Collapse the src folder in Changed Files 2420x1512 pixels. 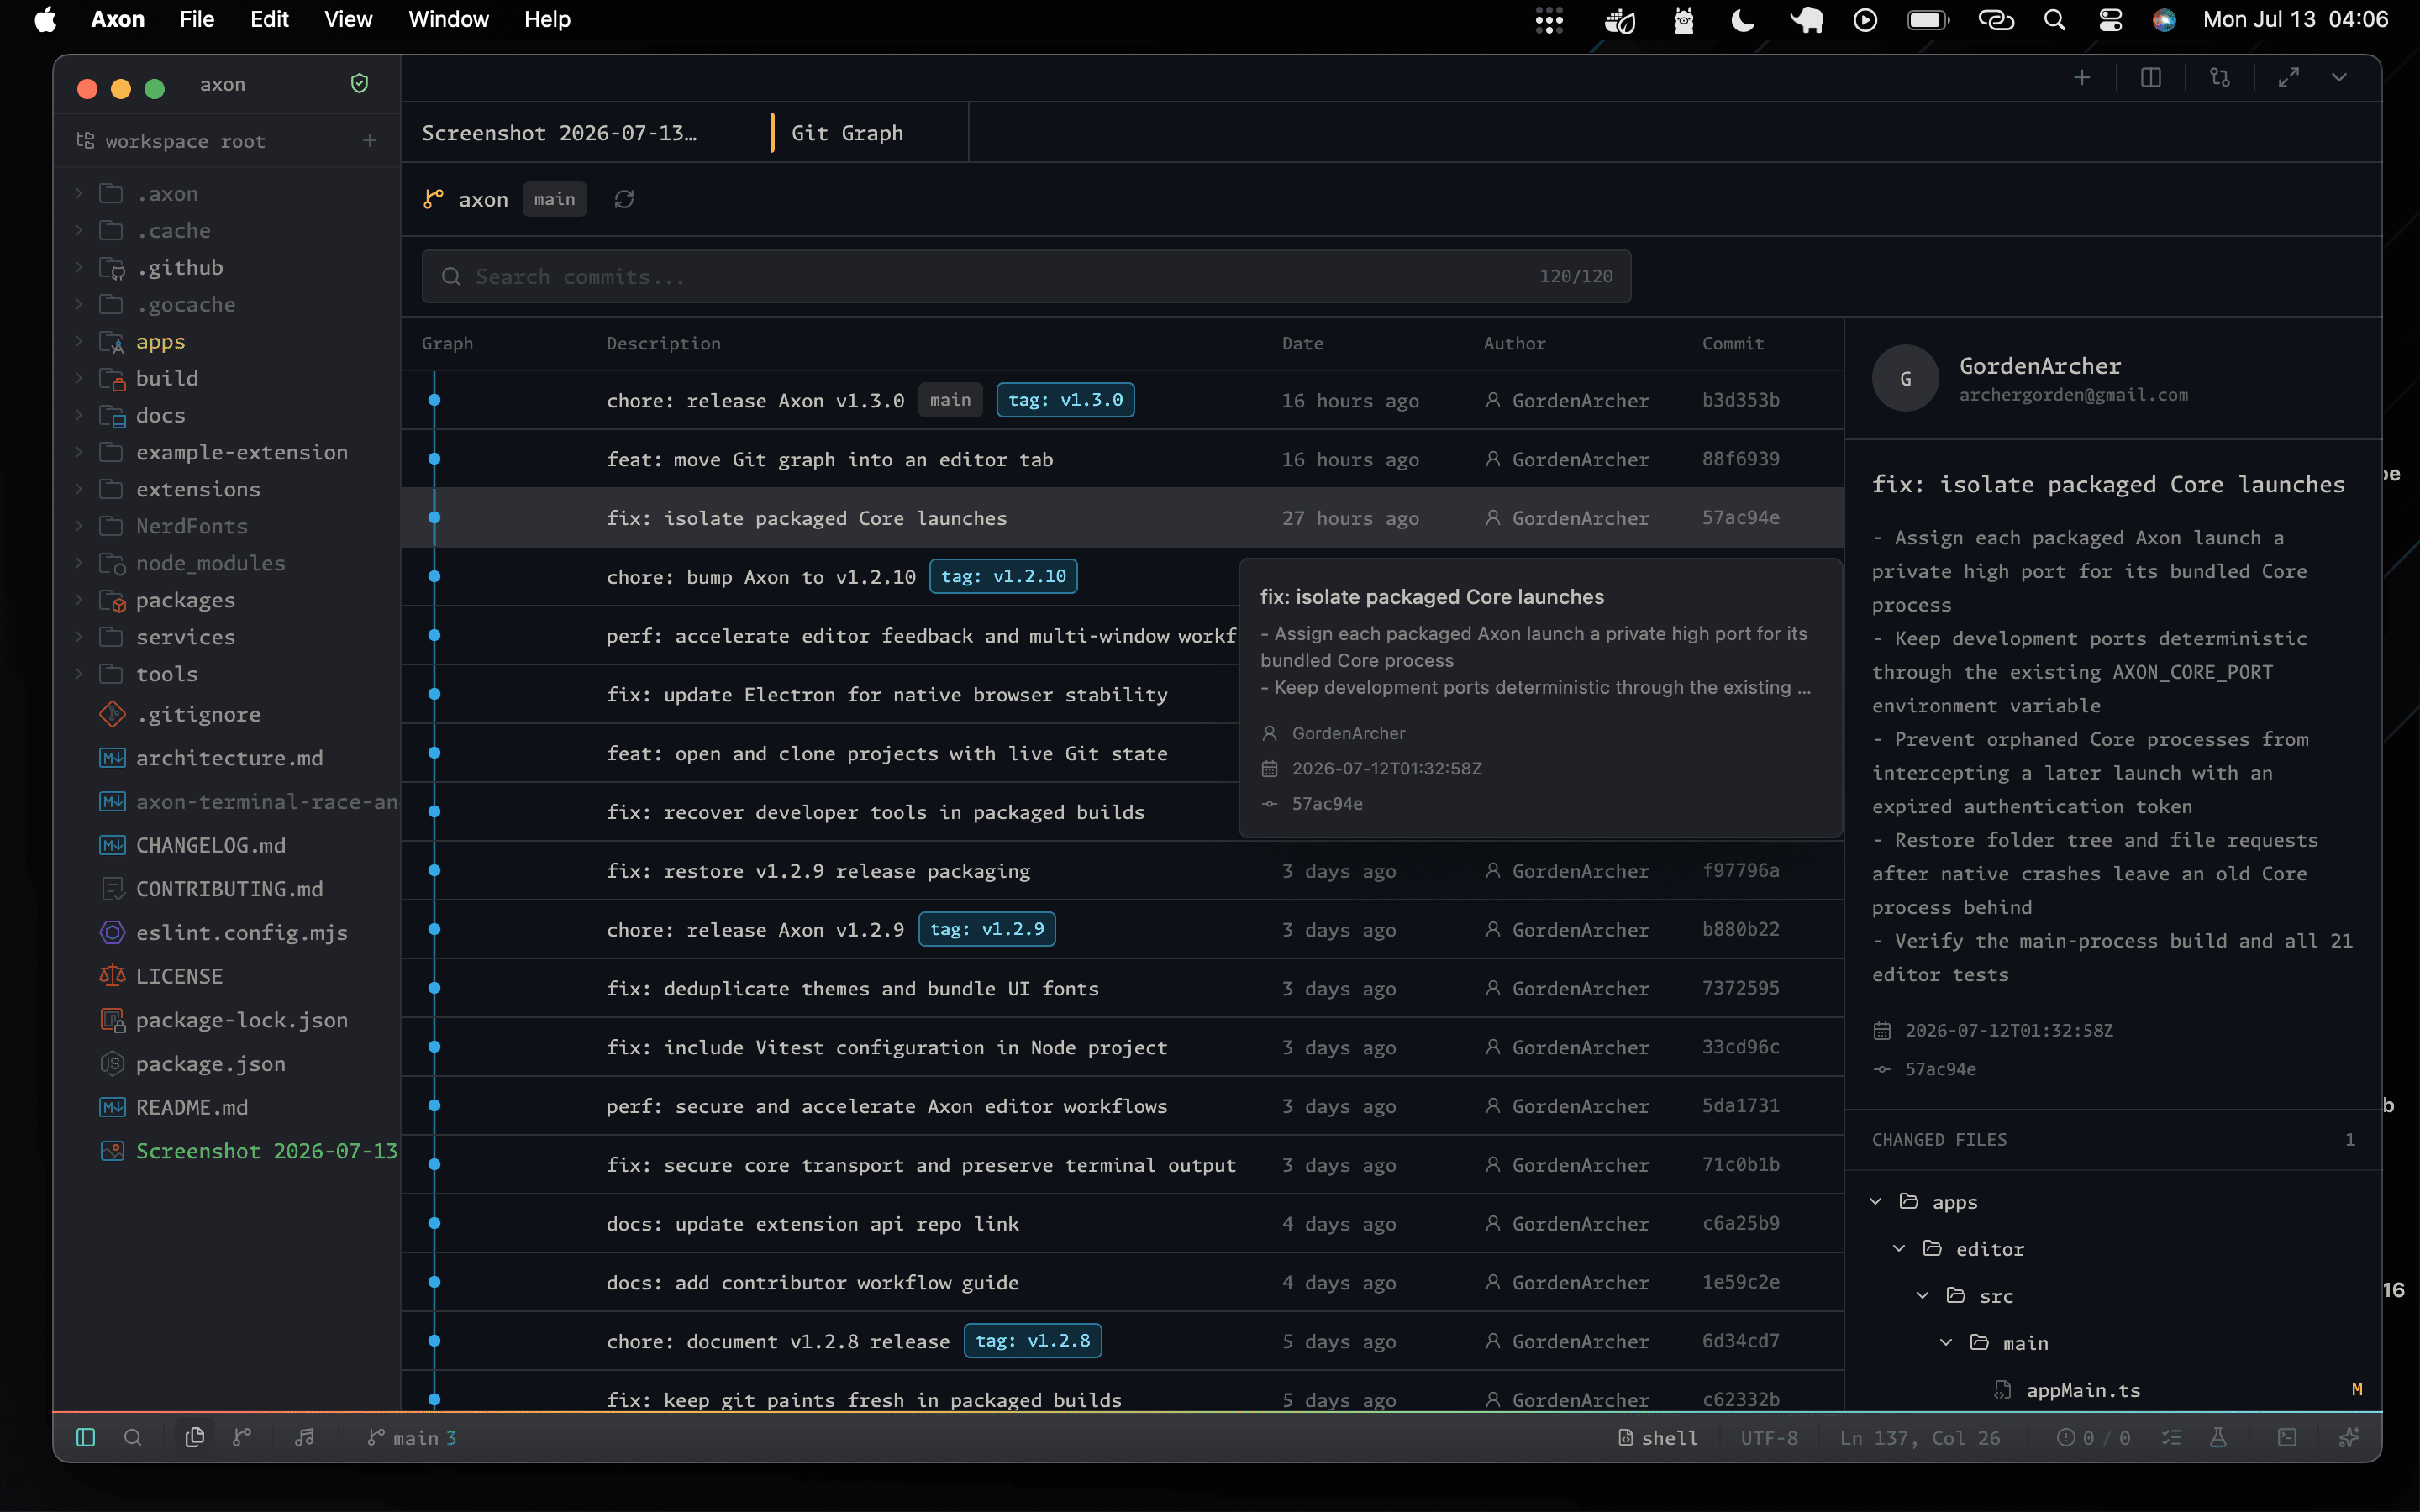[x=1922, y=1295]
